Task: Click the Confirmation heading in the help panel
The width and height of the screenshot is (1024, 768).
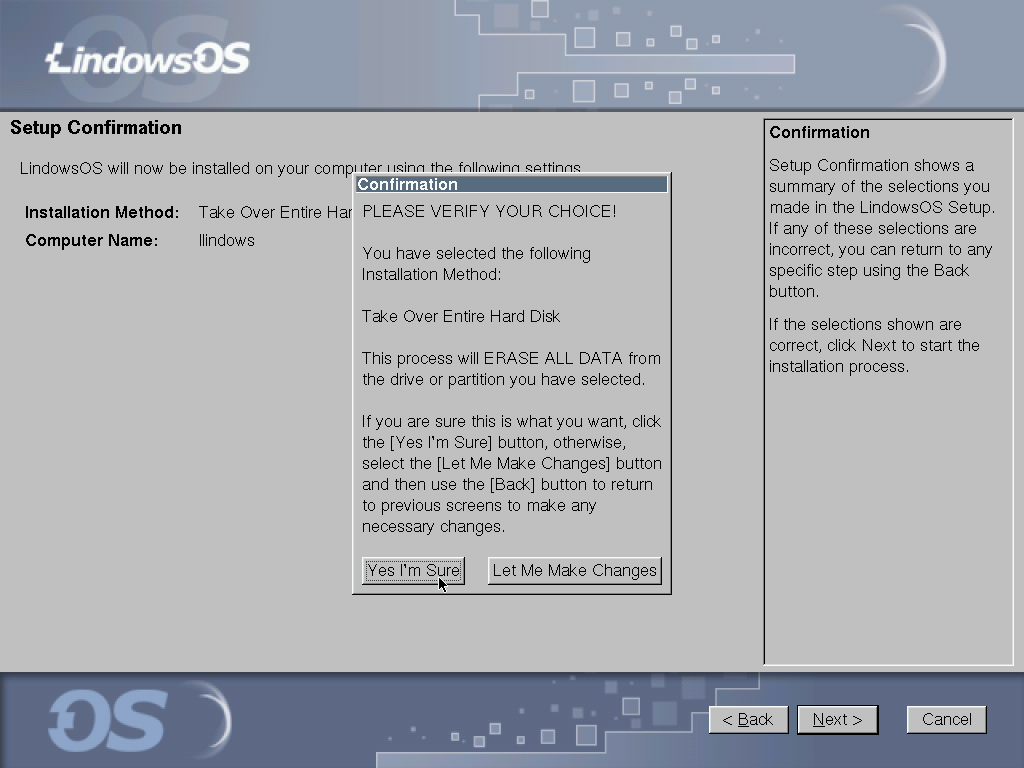Action: click(x=819, y=133)
